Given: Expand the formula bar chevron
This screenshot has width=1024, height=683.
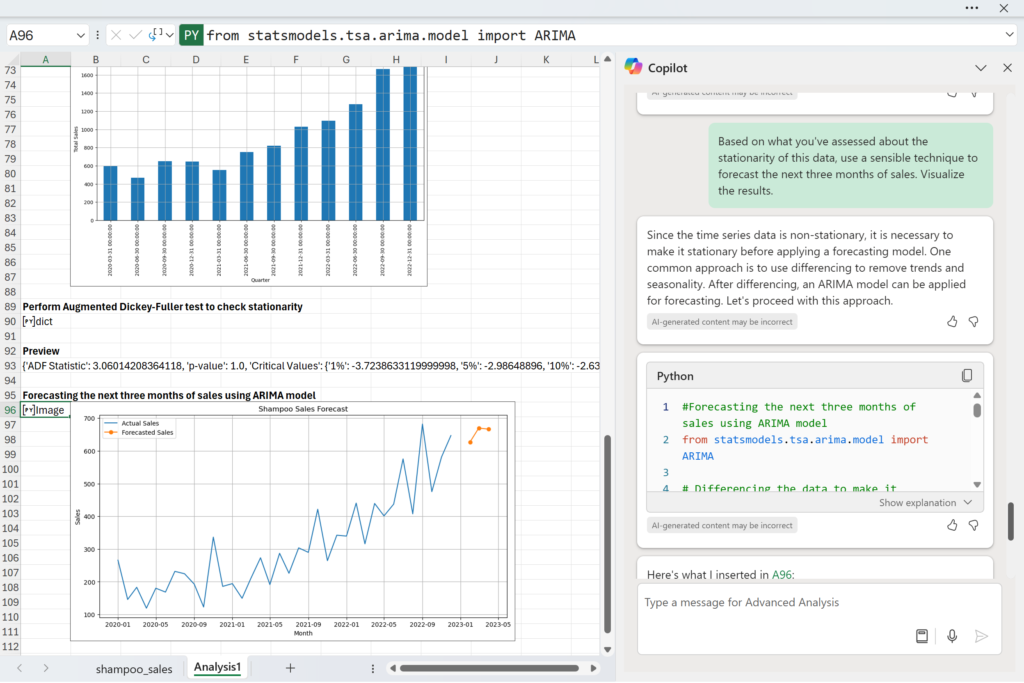Looking at the screenshot, I should pyautogui.click(x=1007, y=35).
